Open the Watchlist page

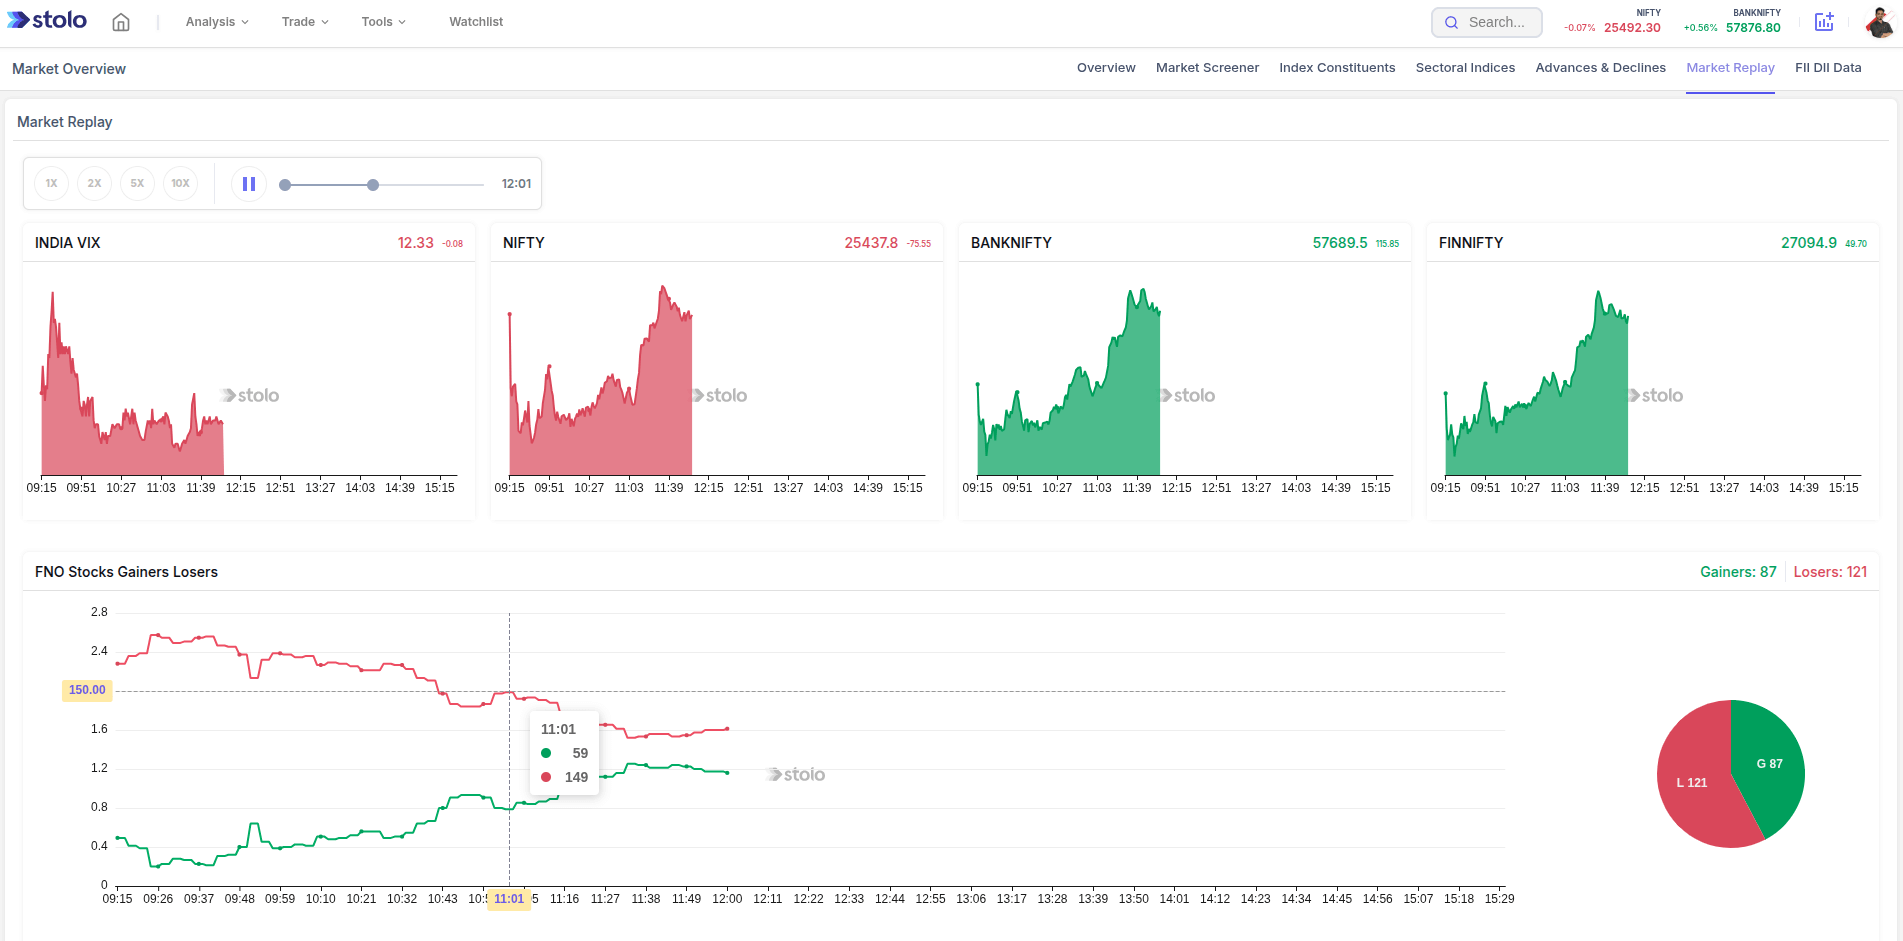[476, 21]
